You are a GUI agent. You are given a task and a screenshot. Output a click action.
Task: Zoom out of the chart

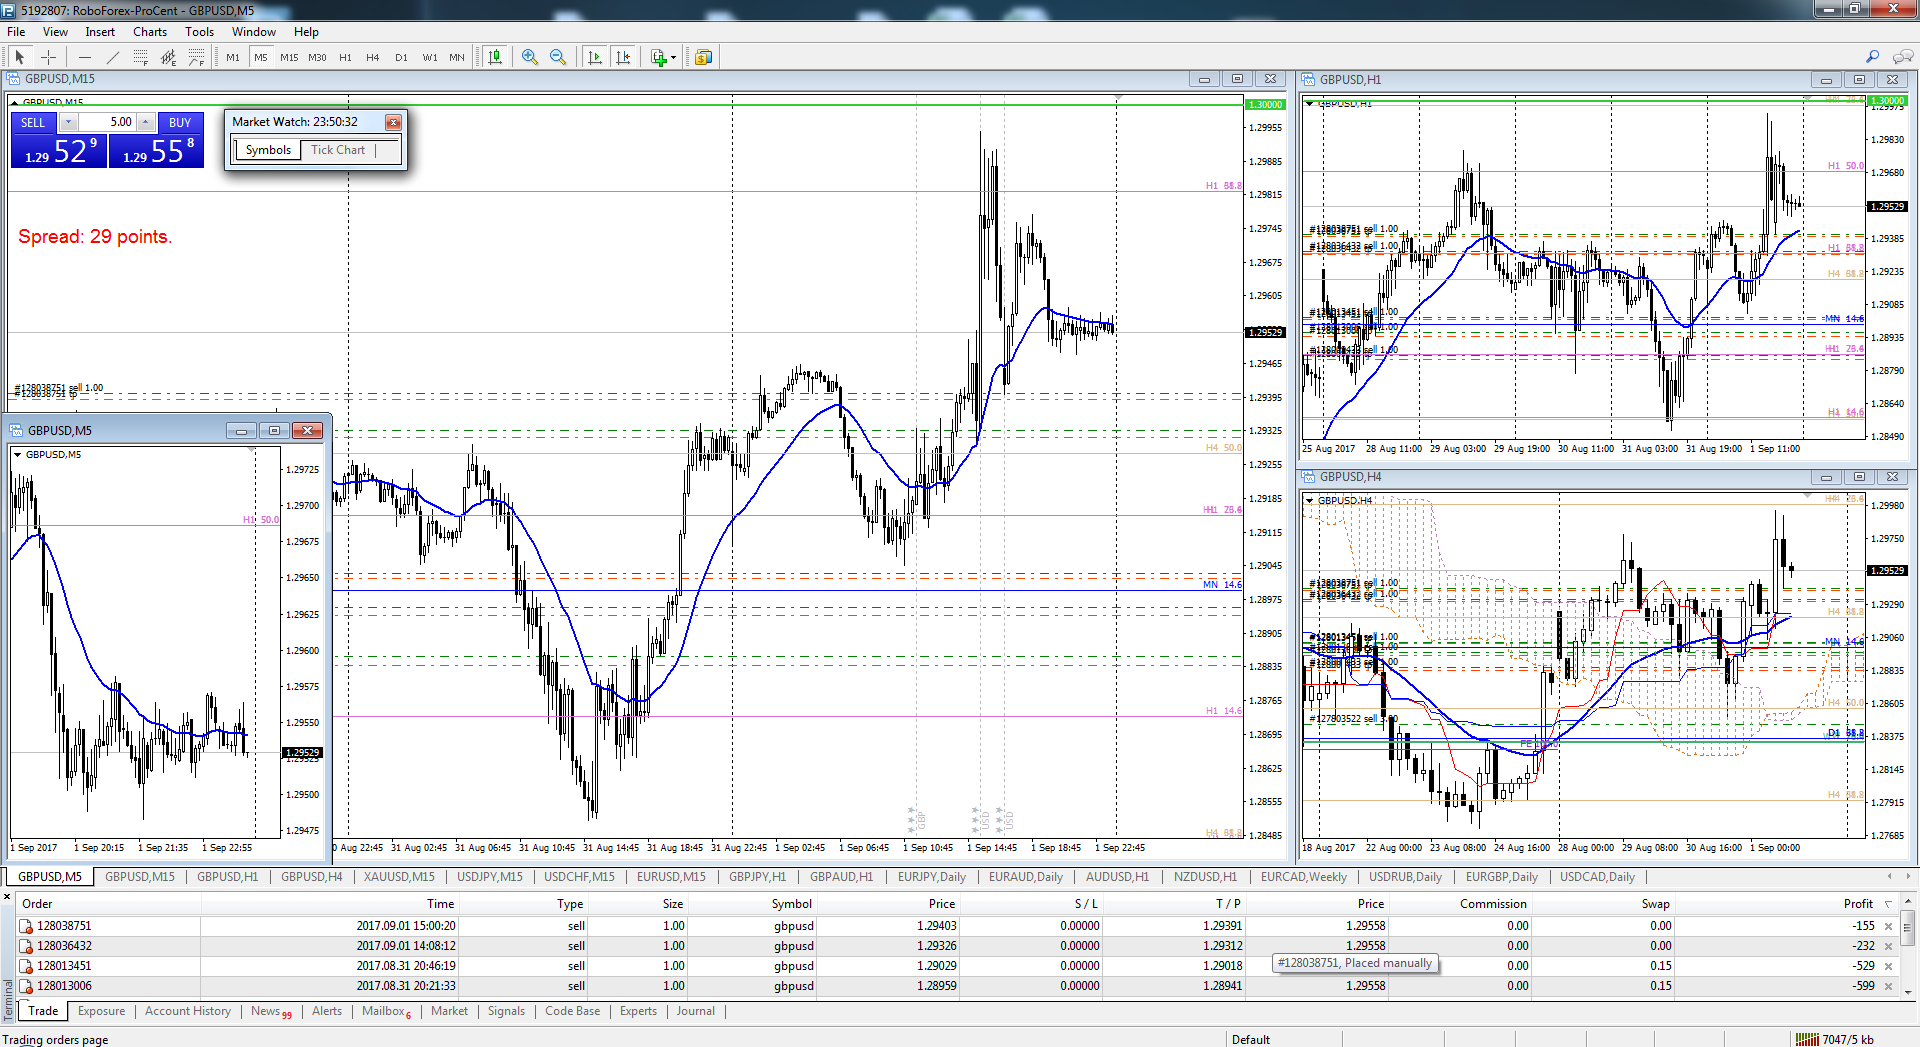558,57
